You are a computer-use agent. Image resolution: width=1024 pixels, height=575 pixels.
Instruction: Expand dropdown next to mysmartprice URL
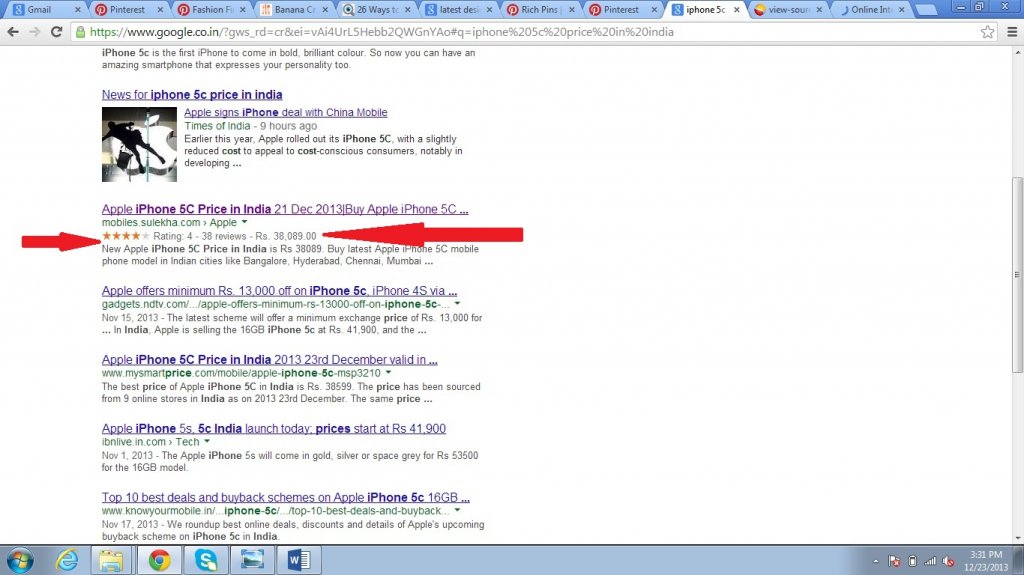(x=388, y=372)
